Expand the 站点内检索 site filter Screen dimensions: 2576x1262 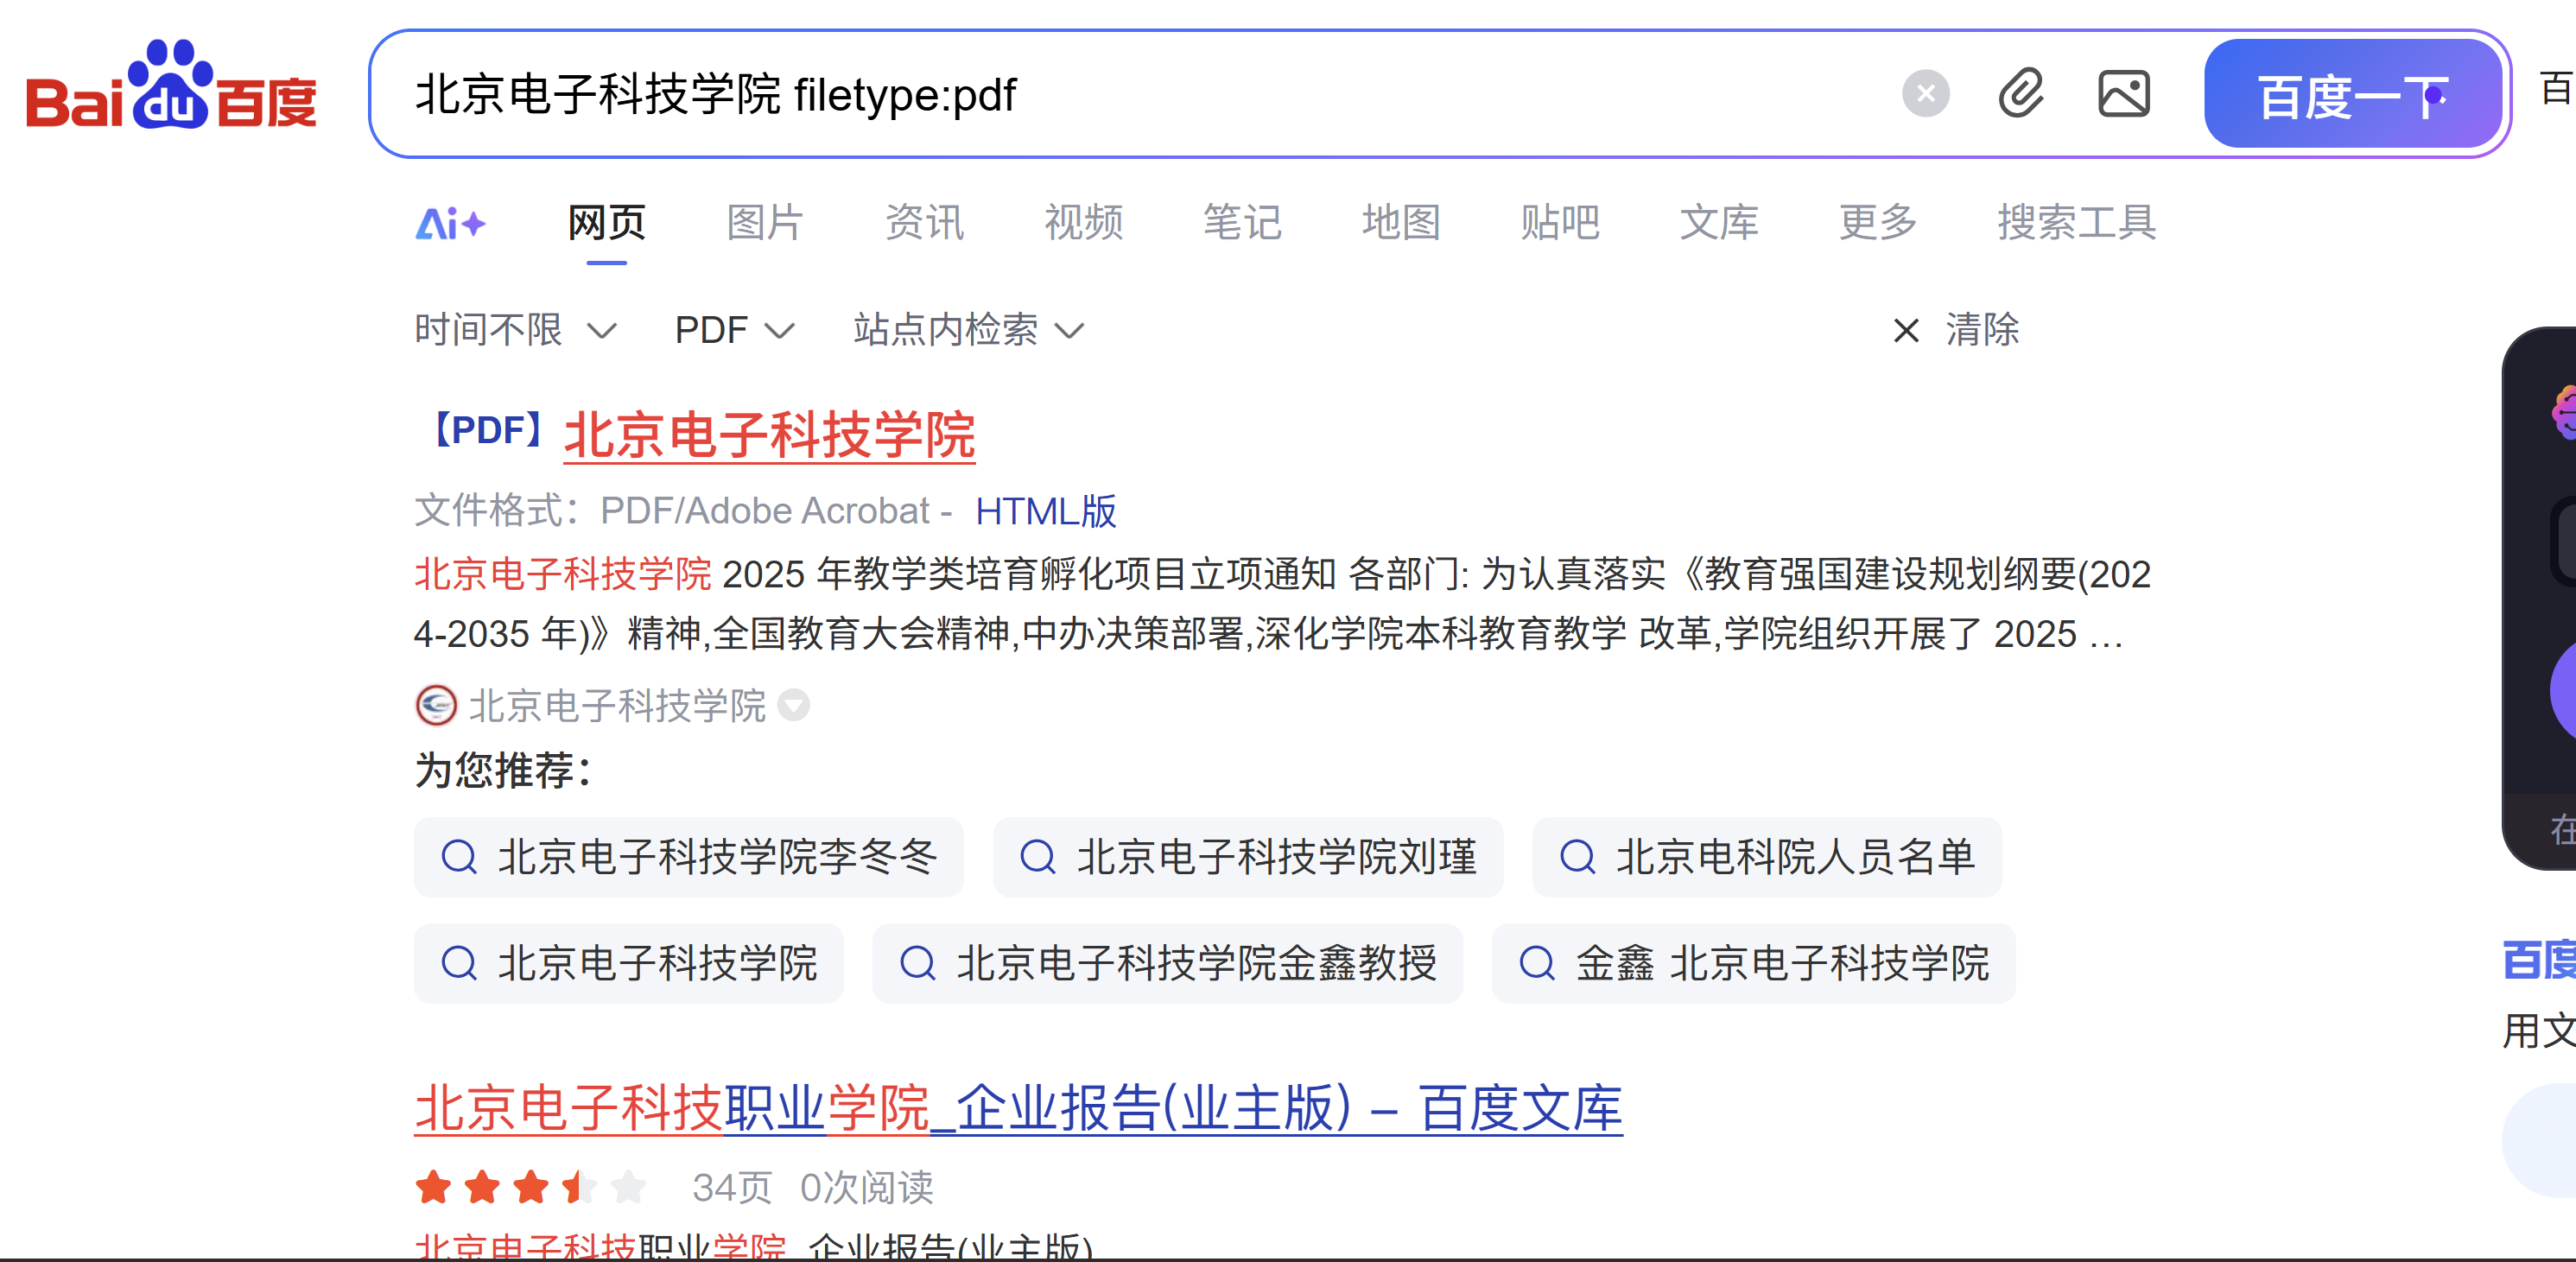tap(968, 330)
